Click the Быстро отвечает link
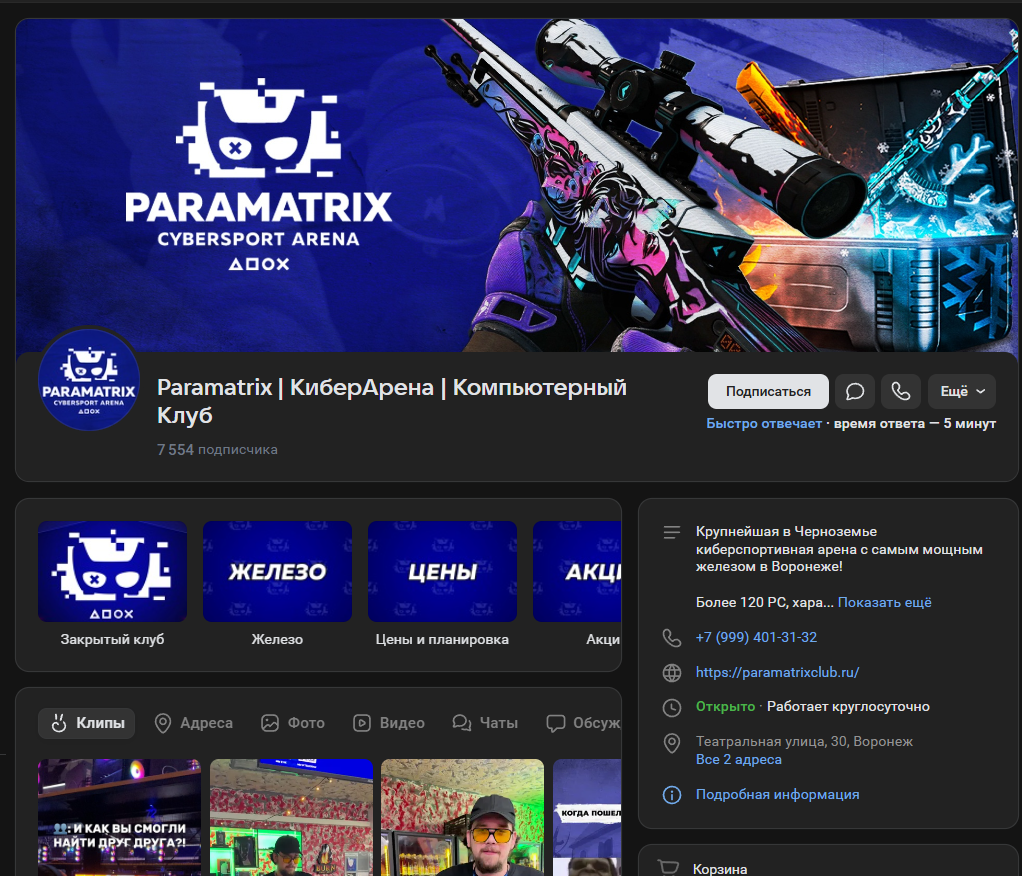This screenshot has width=1022, height=876. point(764,424)
